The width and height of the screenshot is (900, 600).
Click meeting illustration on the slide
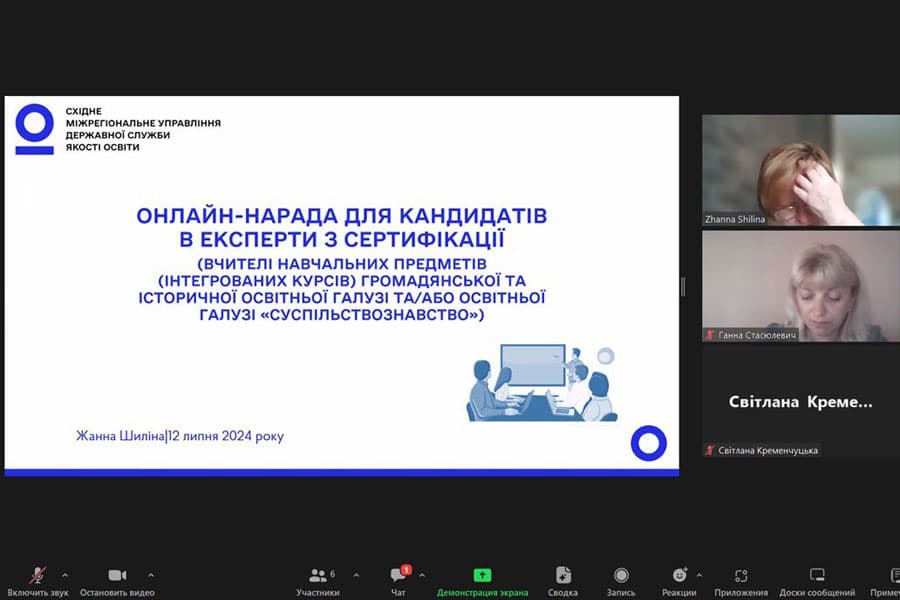pos(542,383)
